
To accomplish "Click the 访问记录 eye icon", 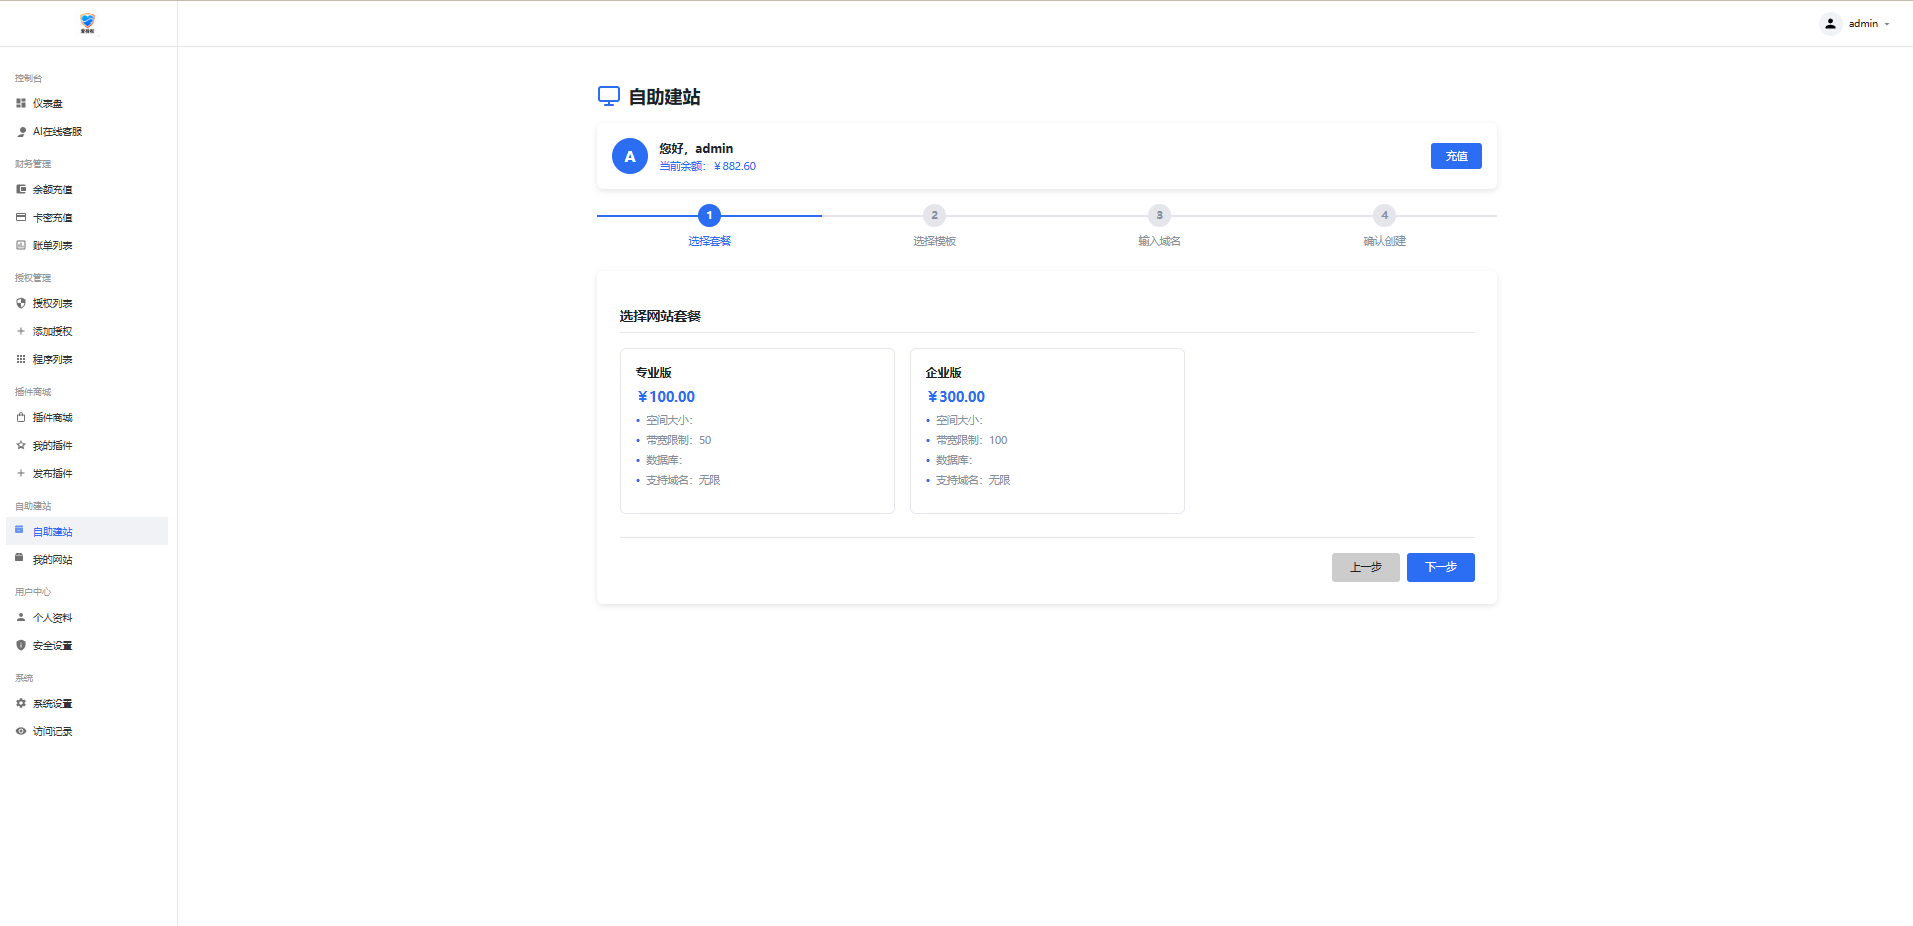I will pyautogui.click(x=21, y=731).
